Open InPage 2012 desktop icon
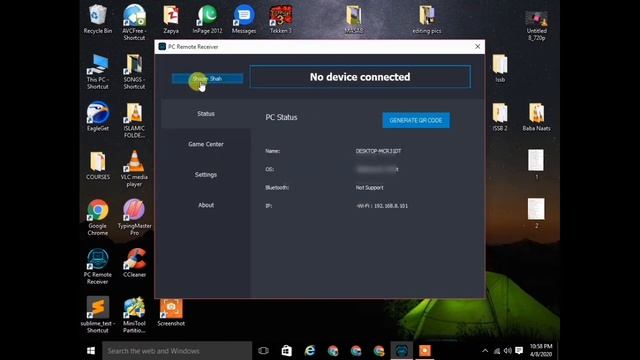Image resolution: width=640 pixels, height=360 pixels. pos(207,19)
